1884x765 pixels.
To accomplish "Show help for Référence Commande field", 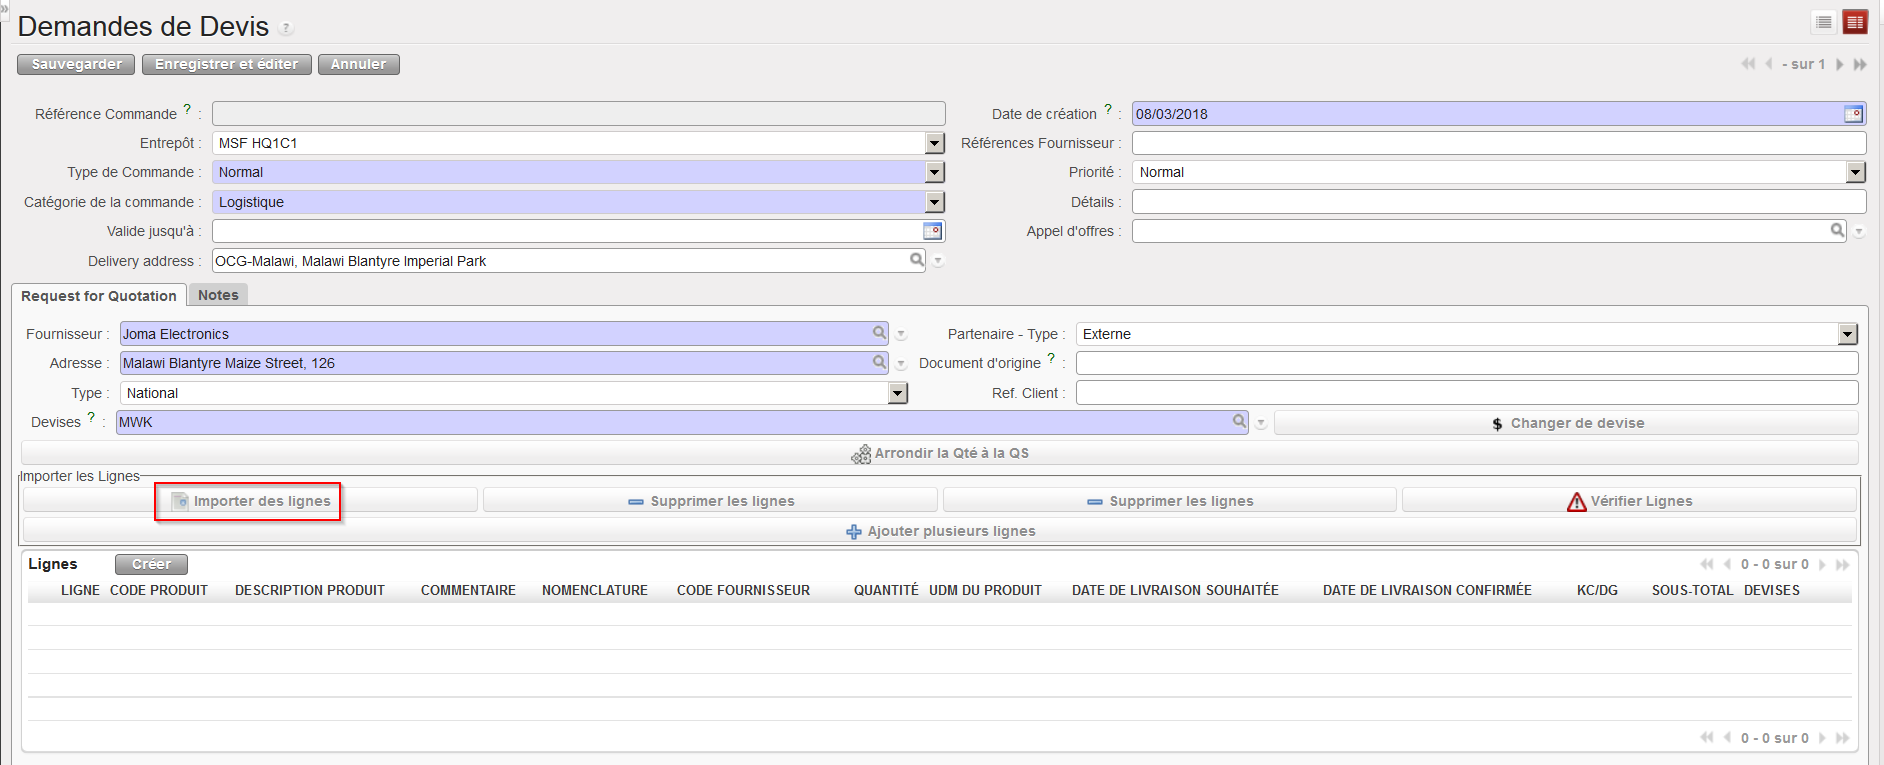I will click(187, 109).
